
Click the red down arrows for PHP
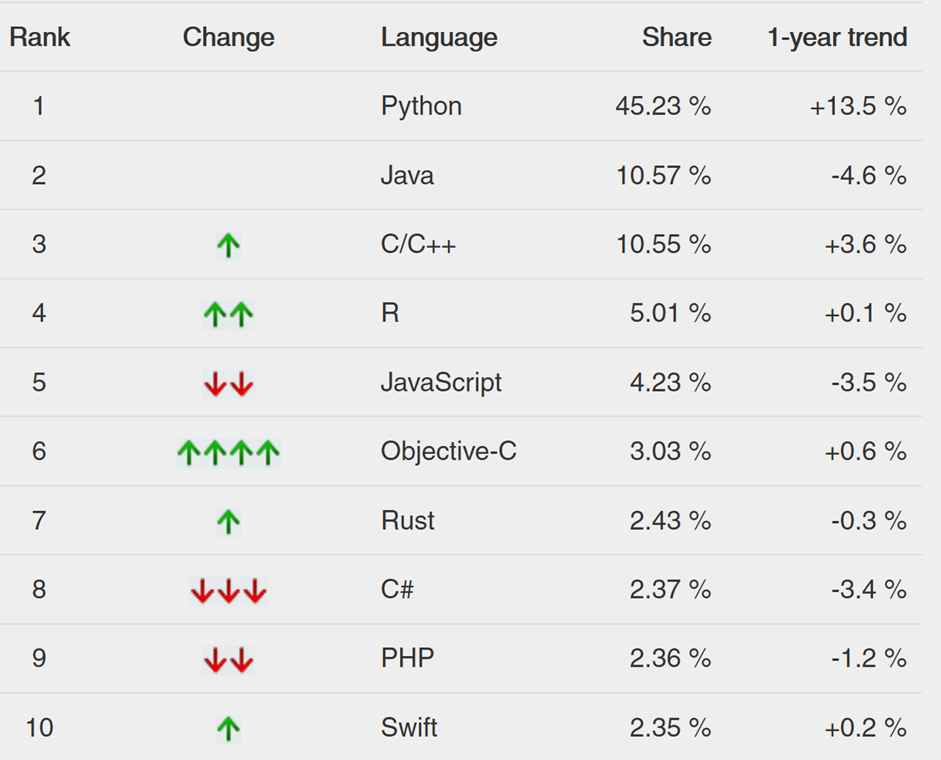pos(229,660)
